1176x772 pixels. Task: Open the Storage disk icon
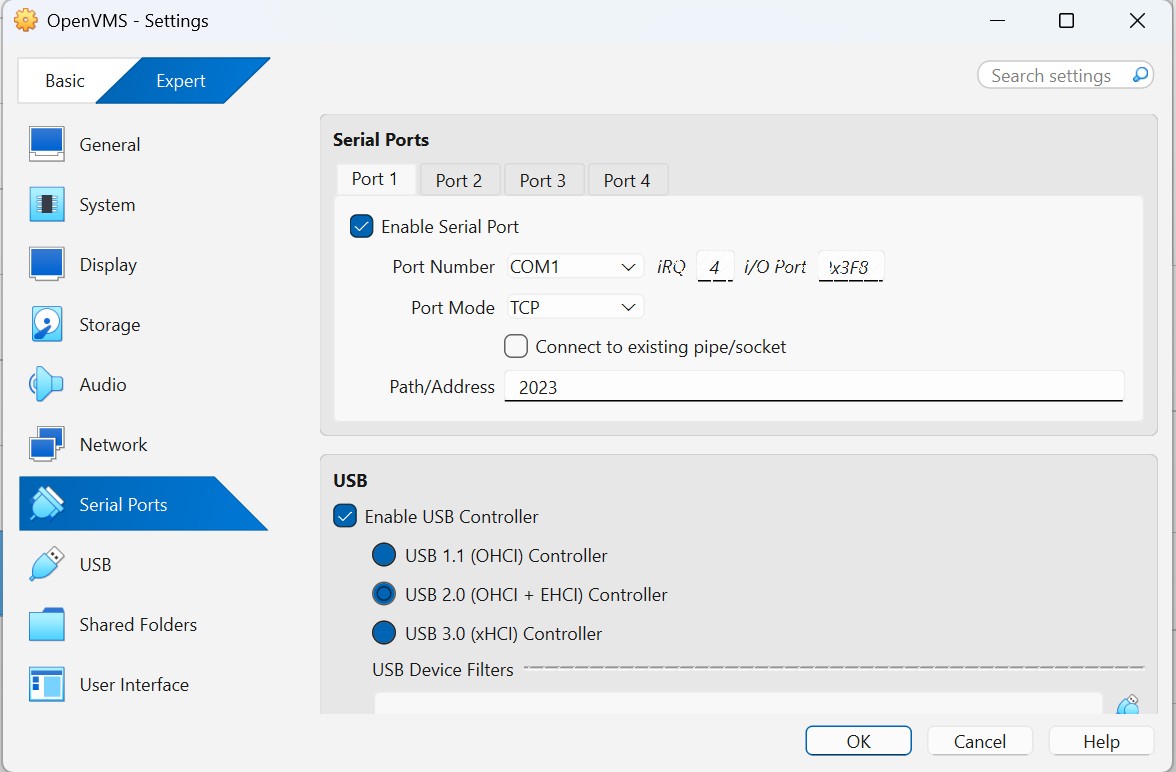pyautogui.click(x=46, y=324)
